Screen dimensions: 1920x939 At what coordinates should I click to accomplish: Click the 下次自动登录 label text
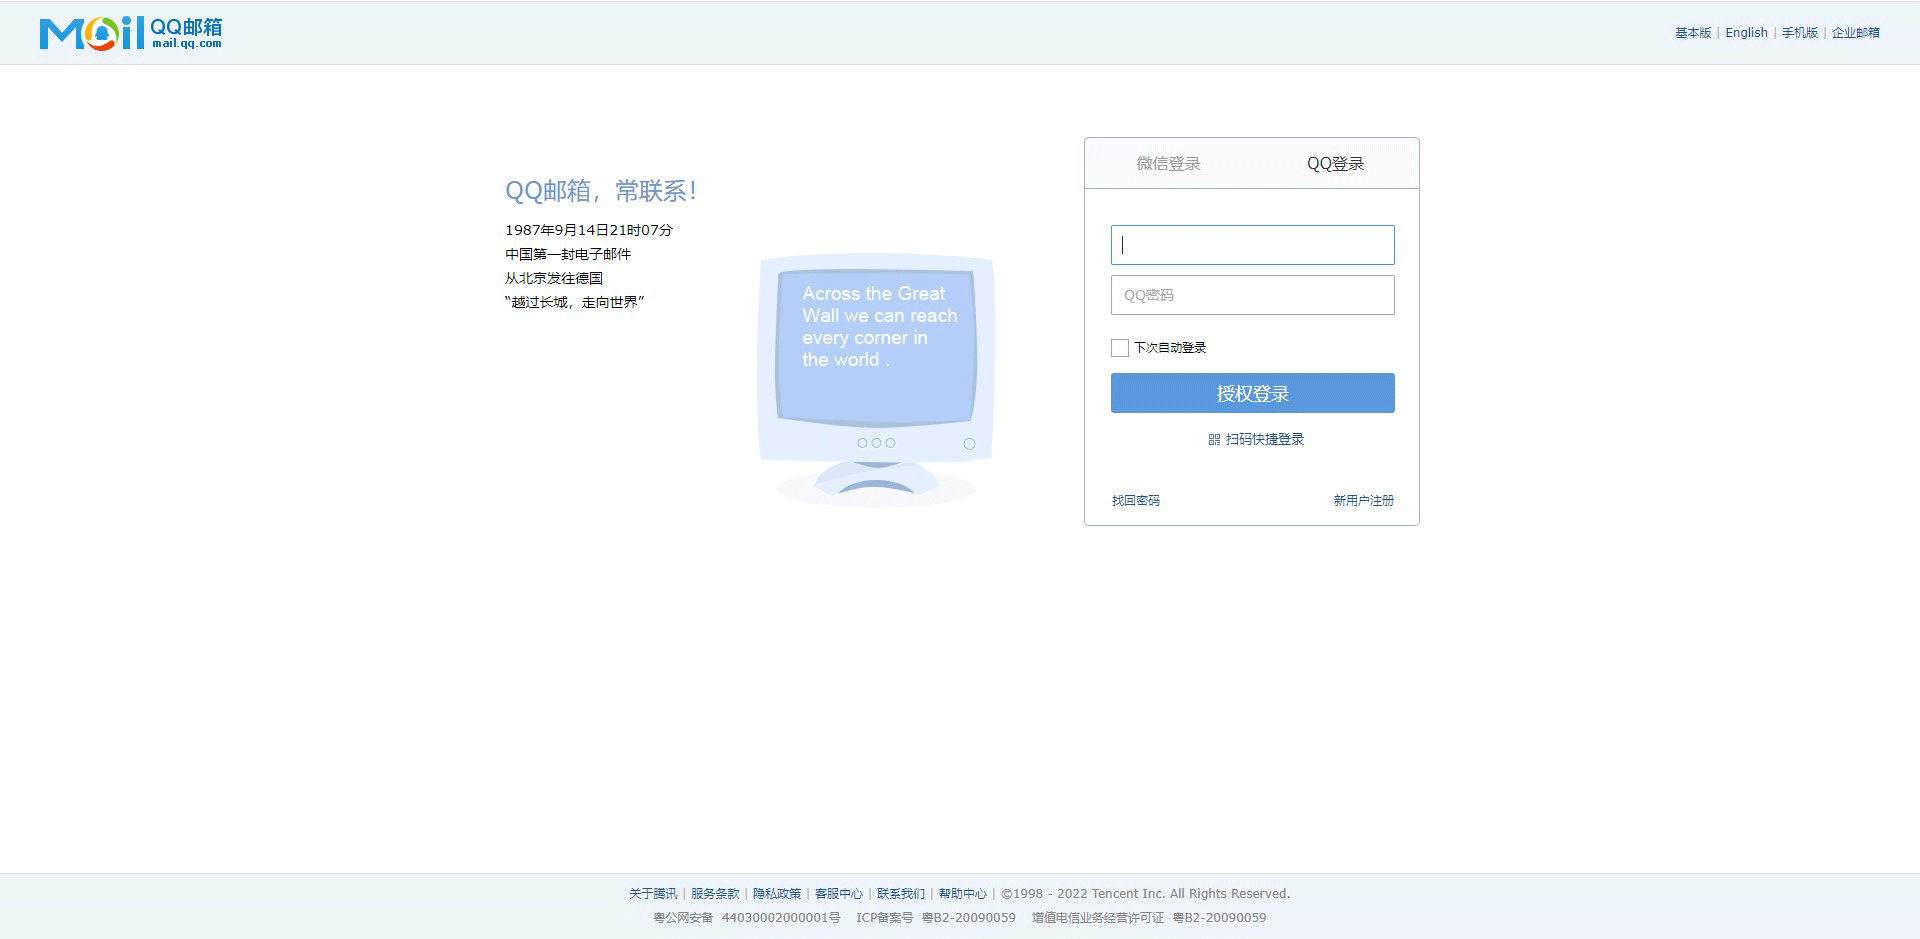pyautogui.click(x=1170, y=348)
